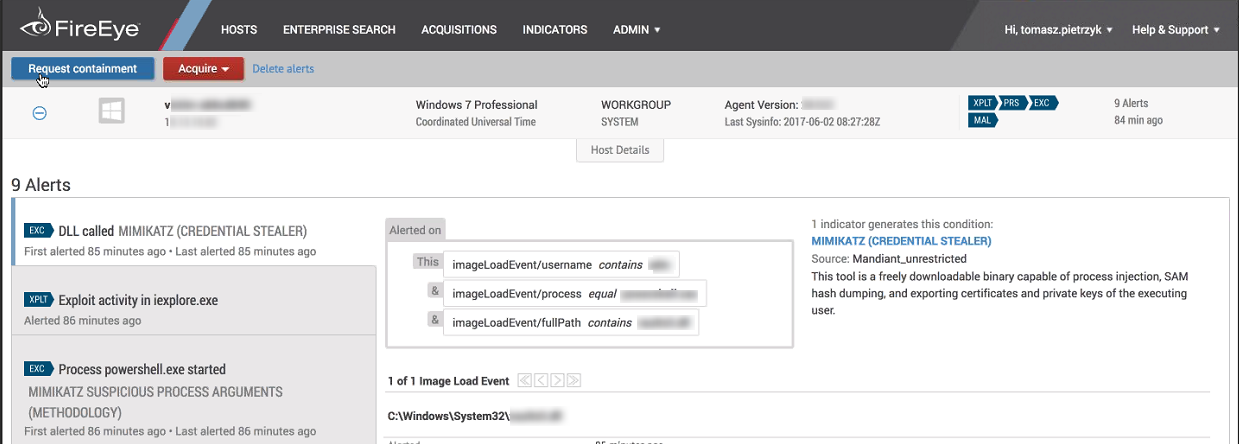Go to previous image load event
This screenshot has height=444, width=1239.
click(541, 381)
